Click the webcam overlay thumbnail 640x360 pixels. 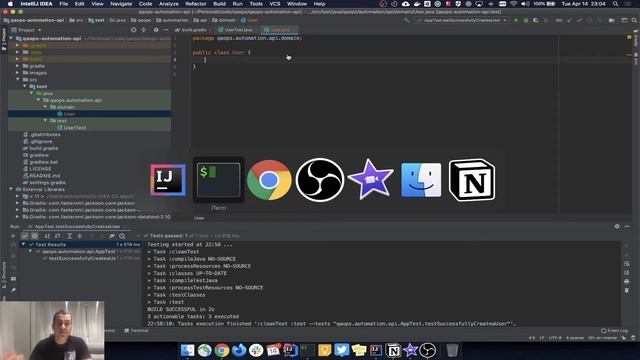[52, 331]
